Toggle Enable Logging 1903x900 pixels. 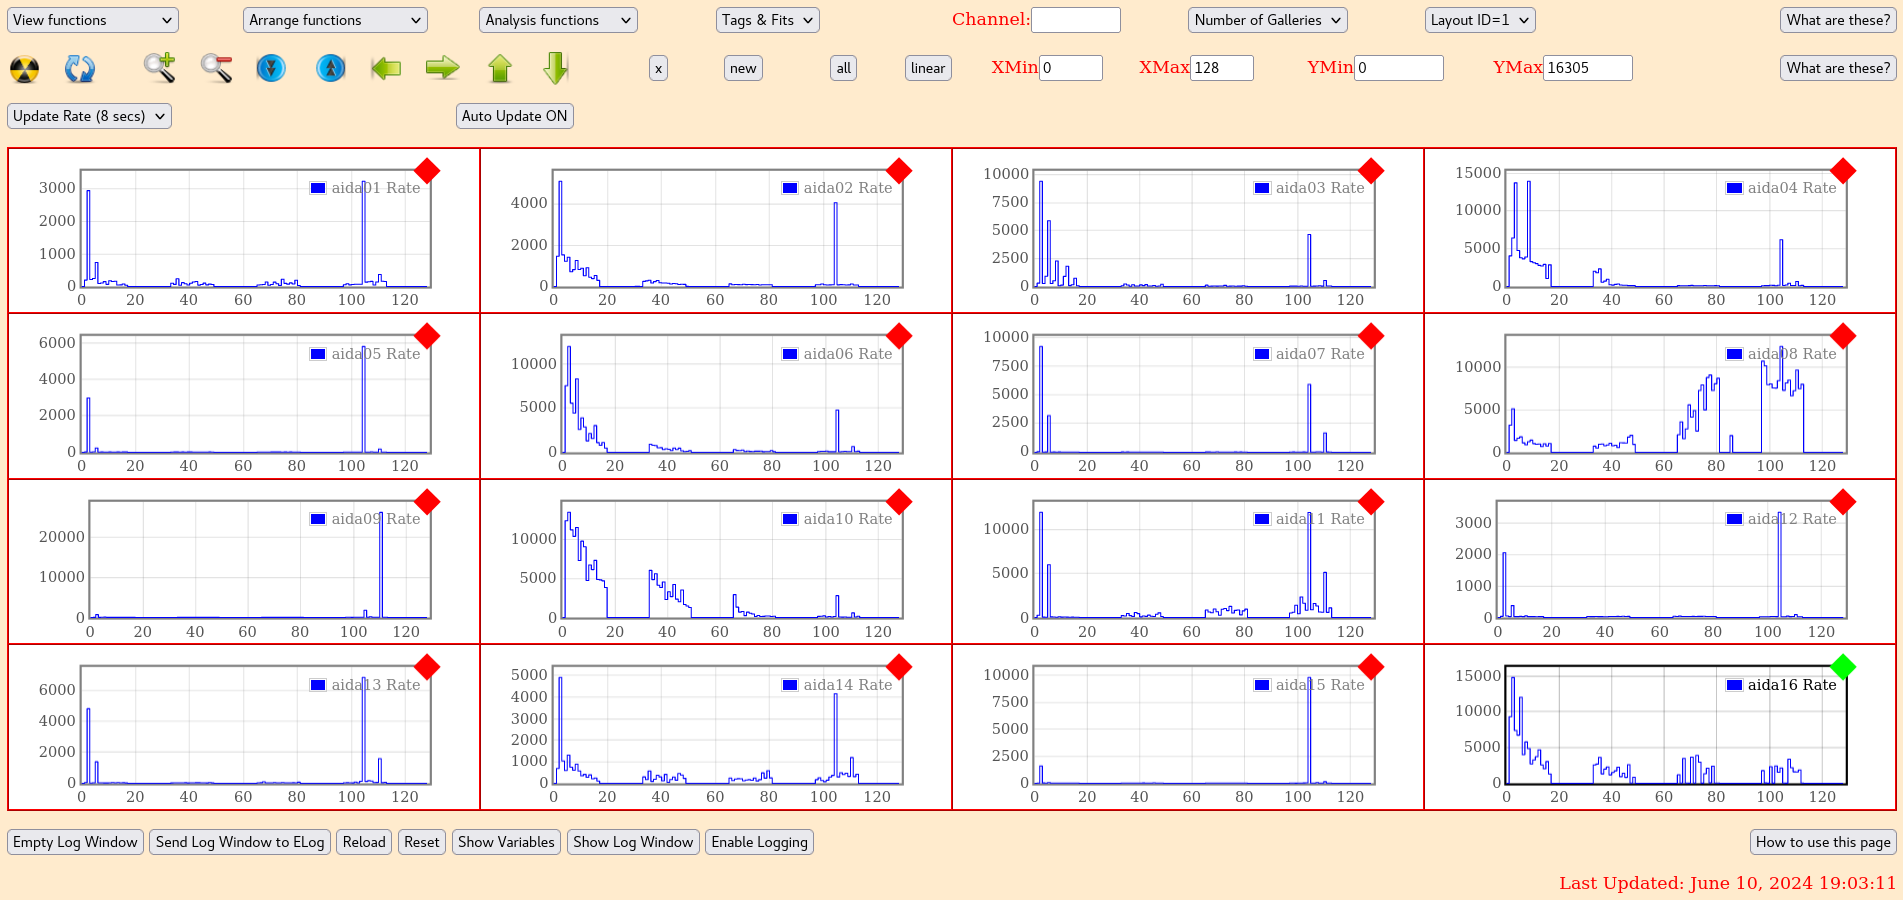coord(759,842)
